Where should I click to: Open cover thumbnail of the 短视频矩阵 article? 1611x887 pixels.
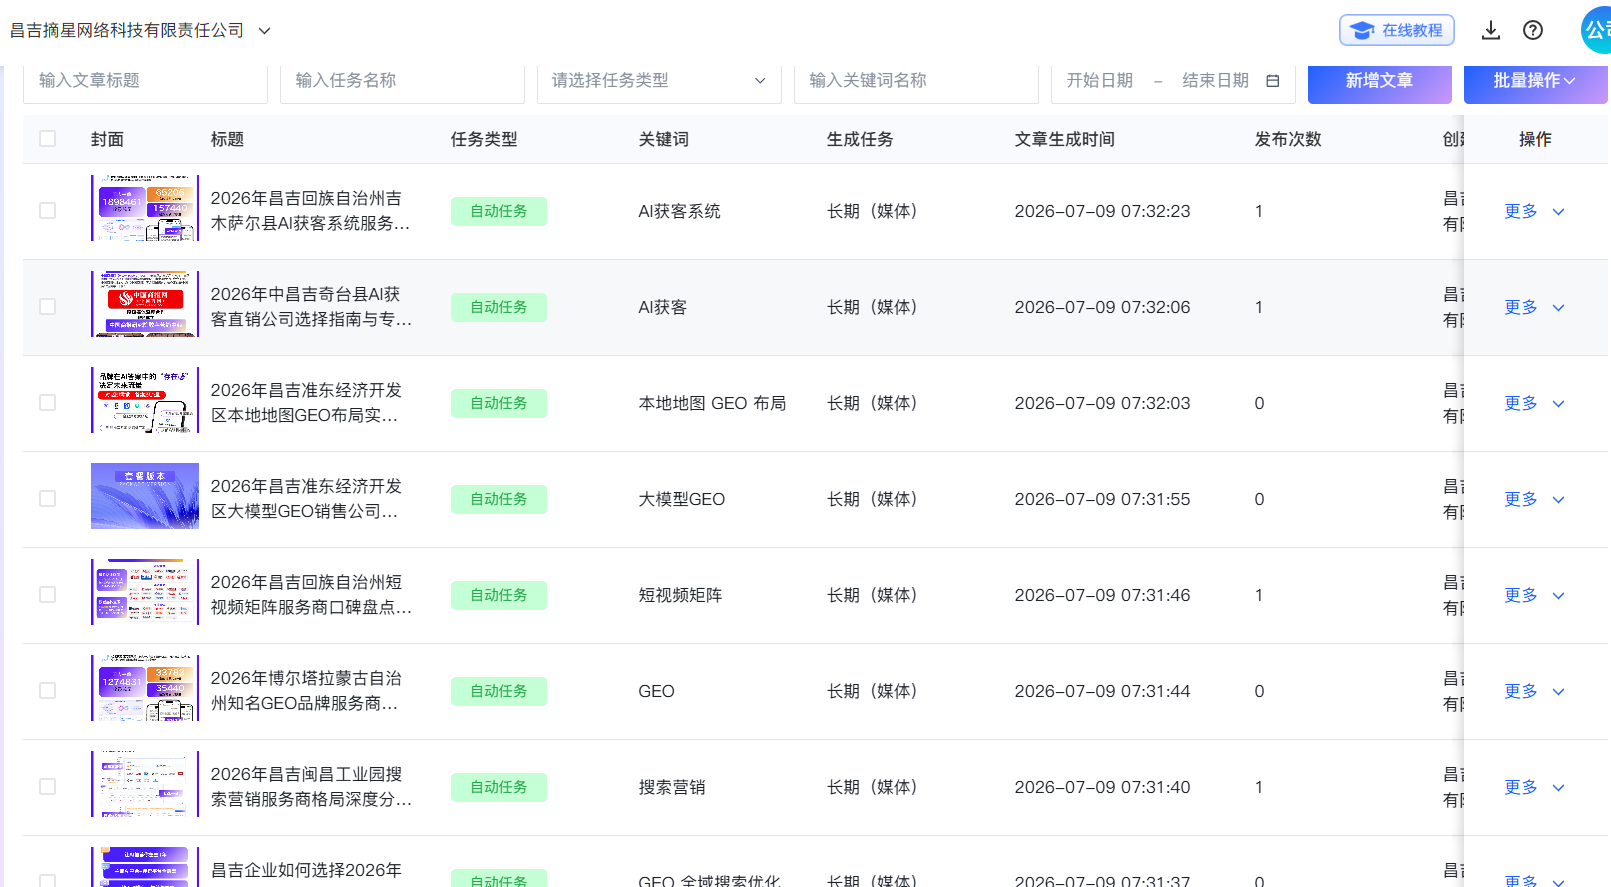[145, 592]
